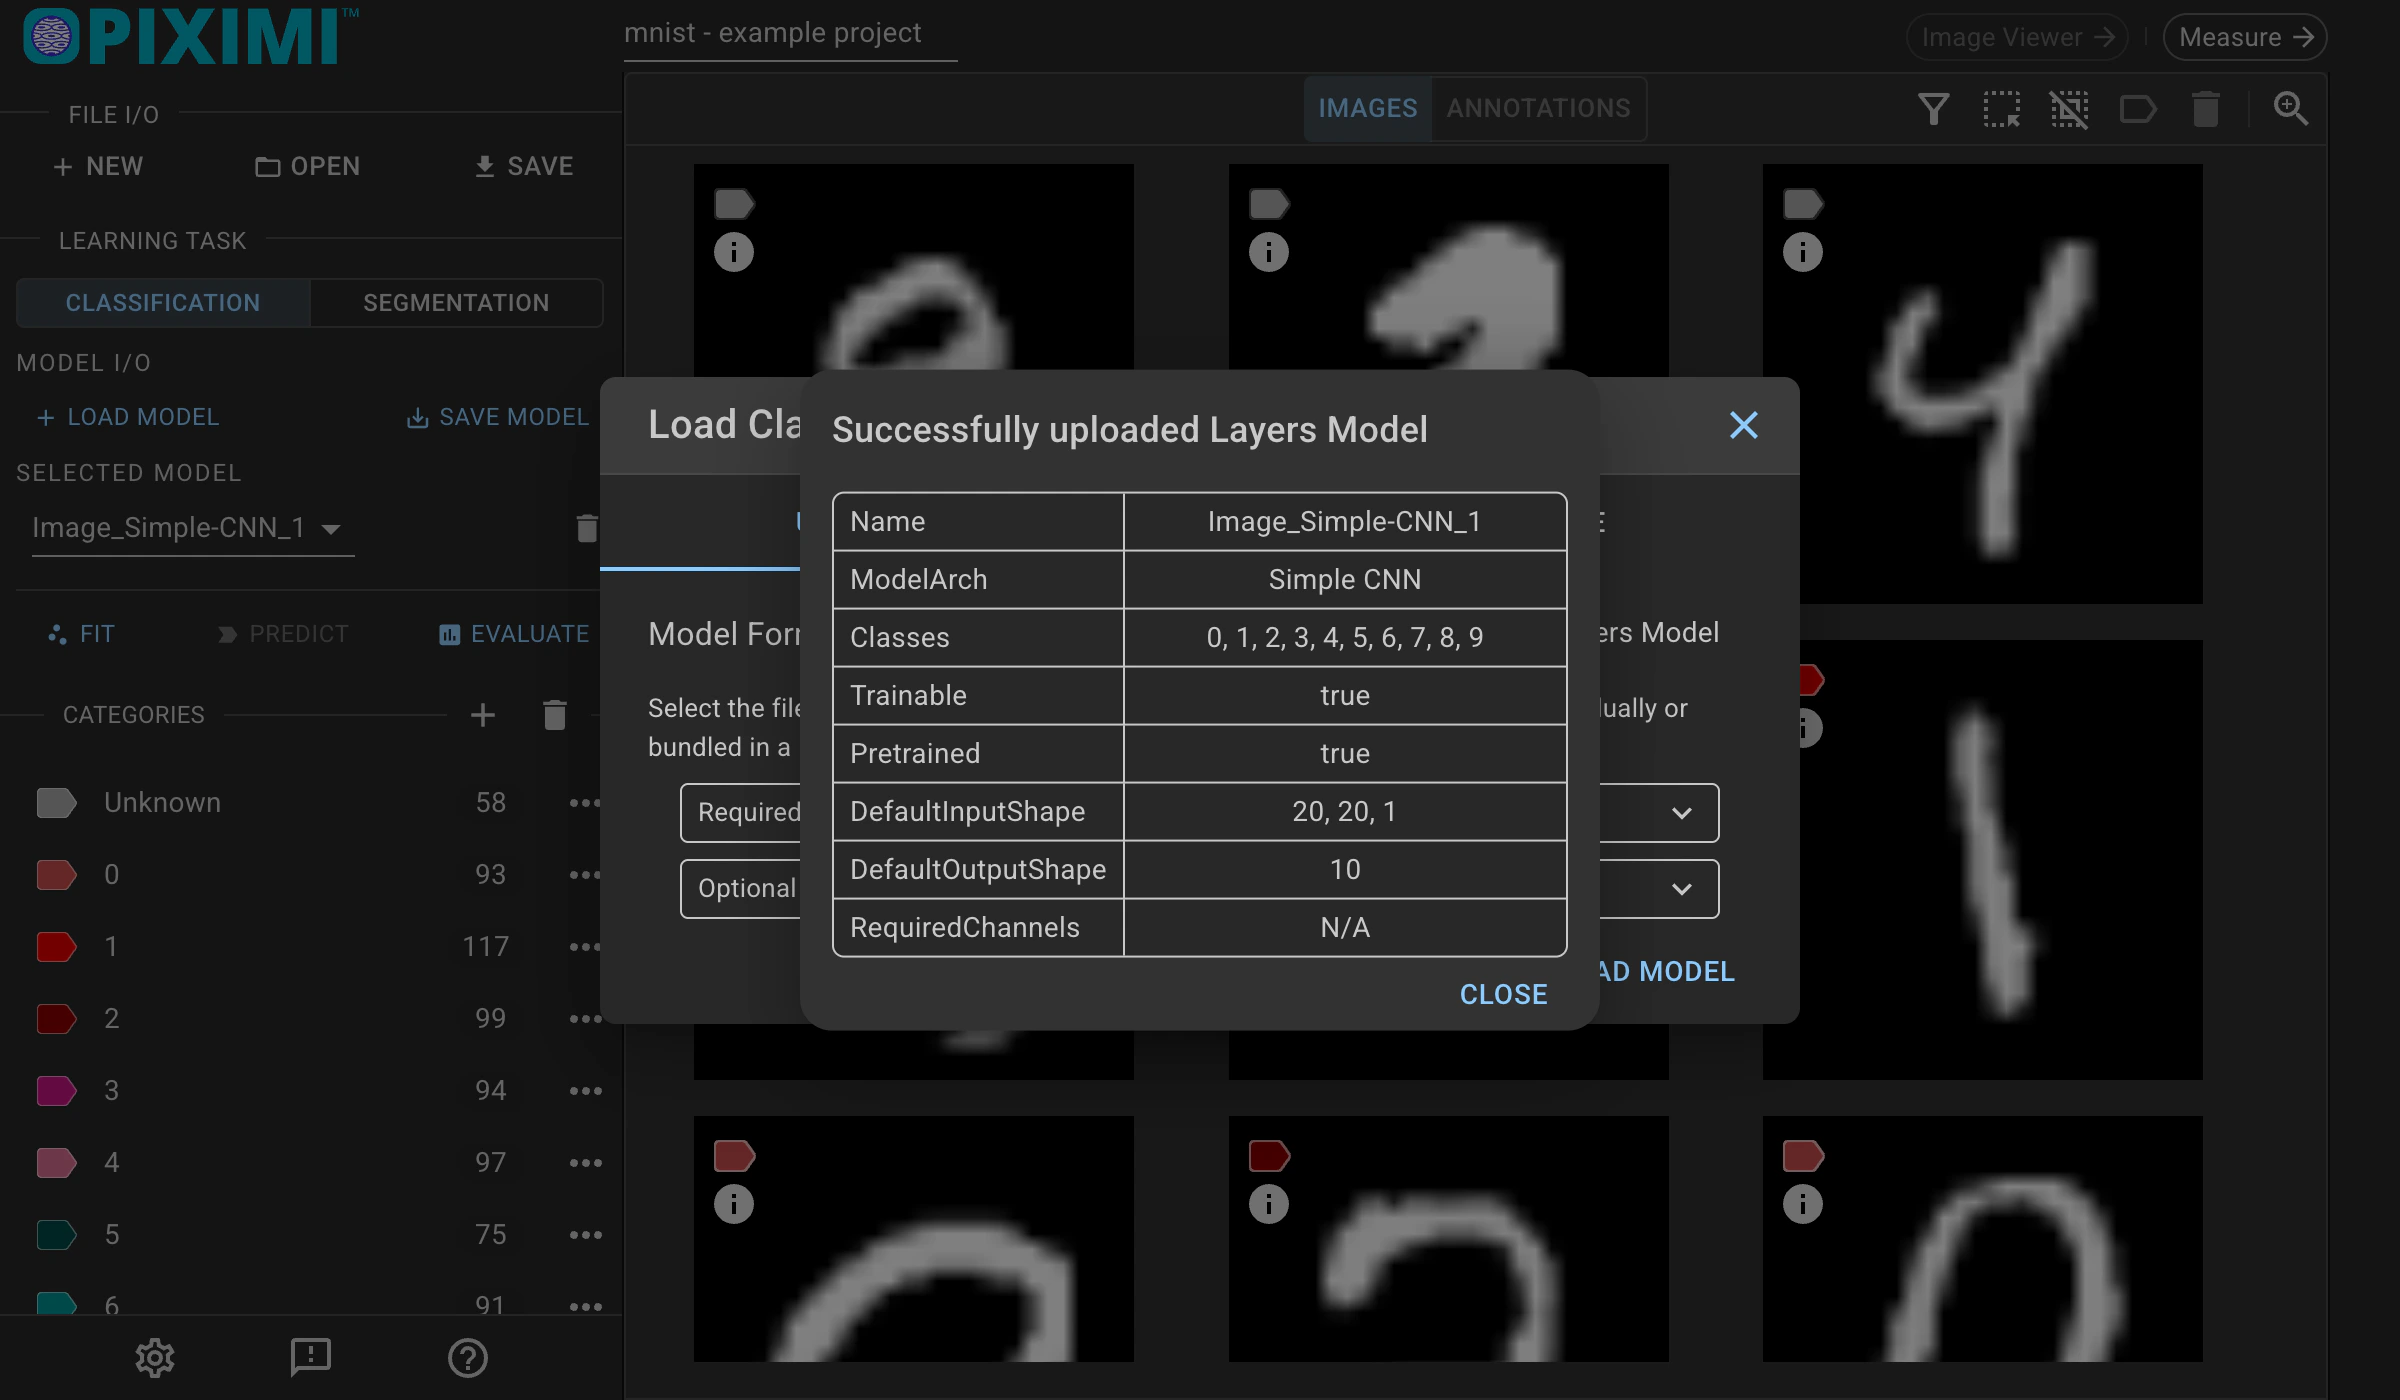
Task: Select category 2 in the list
Action: tap(310, 1018)
